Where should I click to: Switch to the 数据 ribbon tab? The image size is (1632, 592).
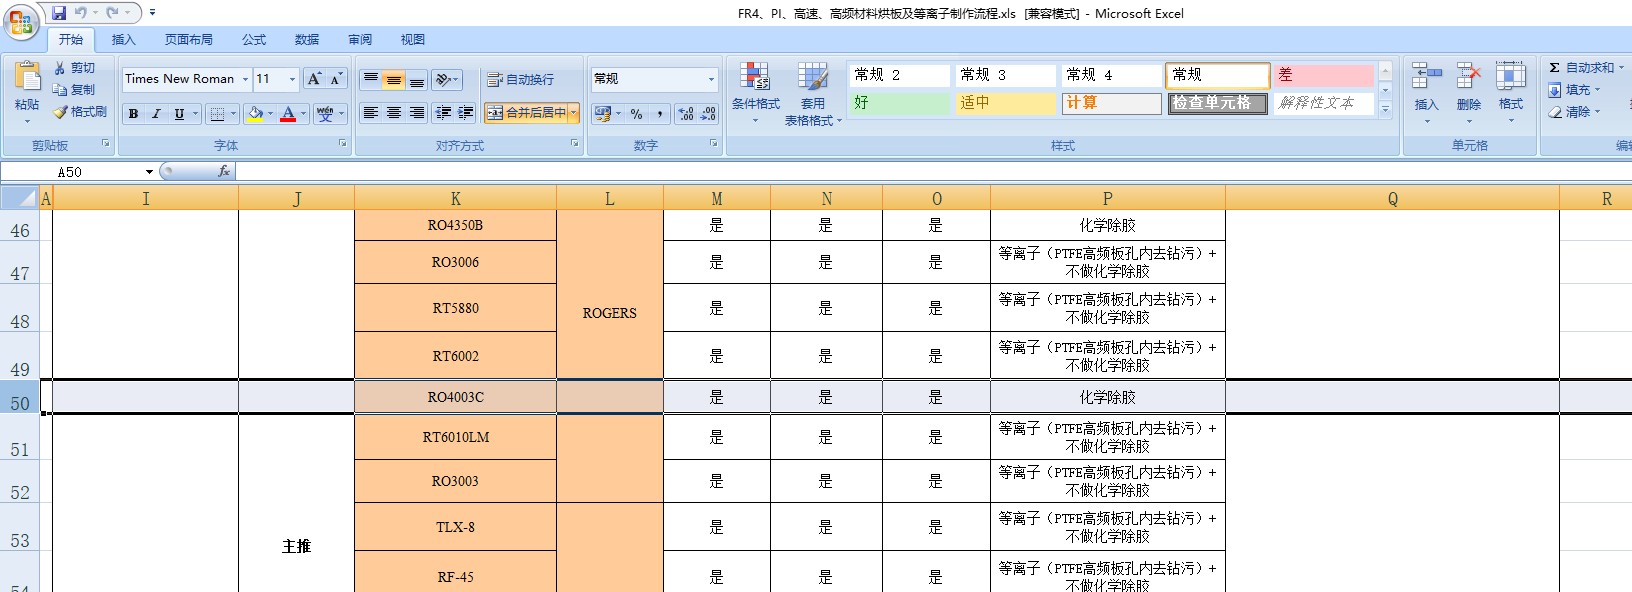(x=307, y=40)
